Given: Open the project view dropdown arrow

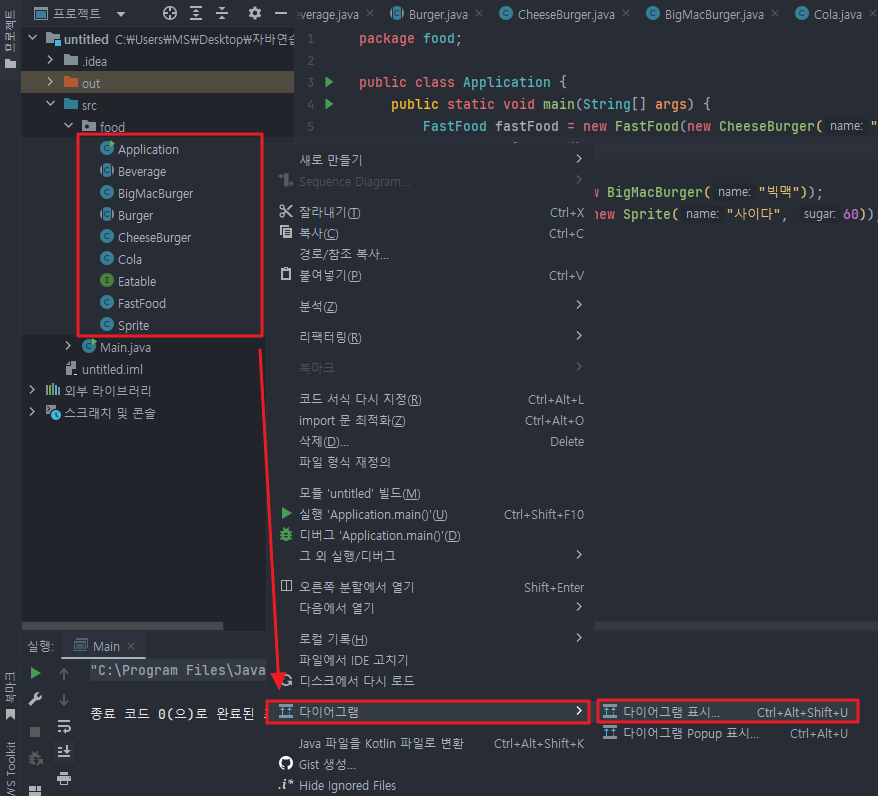Looking at the screenshot, I should click(121, 14).
